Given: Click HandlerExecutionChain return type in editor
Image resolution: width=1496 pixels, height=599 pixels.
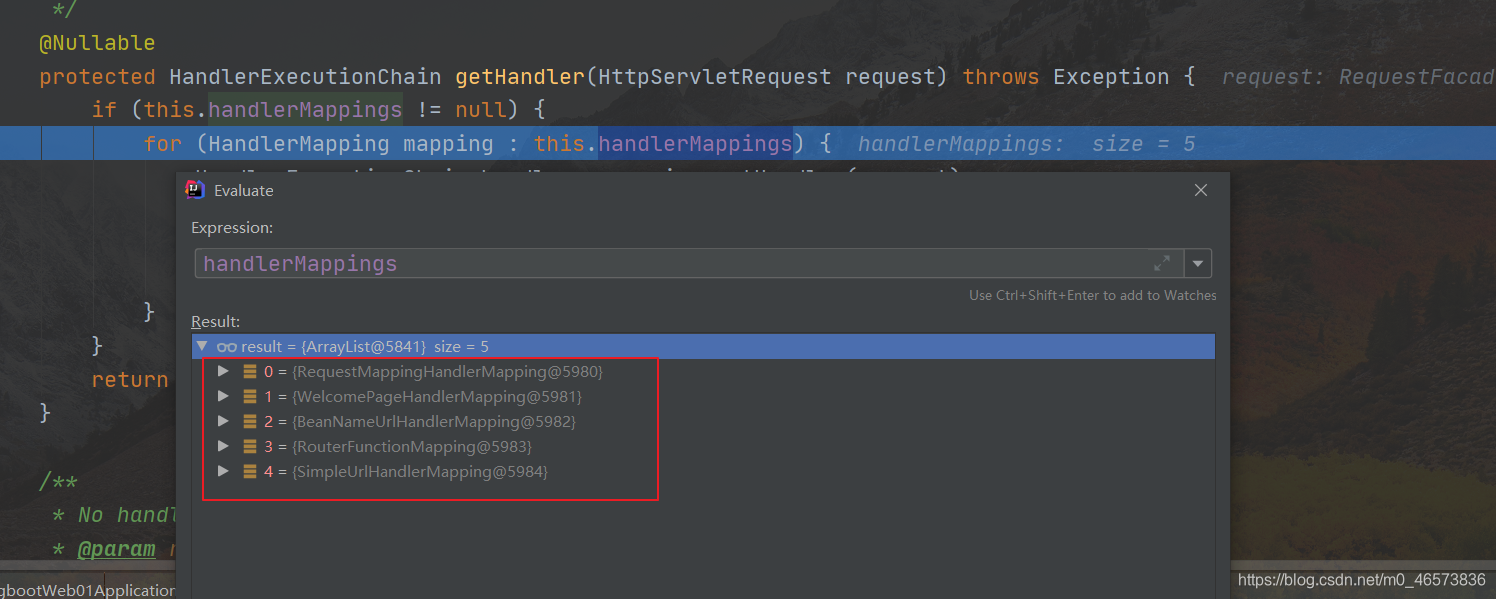Looking at the screenshot, I should pos(305,77).
